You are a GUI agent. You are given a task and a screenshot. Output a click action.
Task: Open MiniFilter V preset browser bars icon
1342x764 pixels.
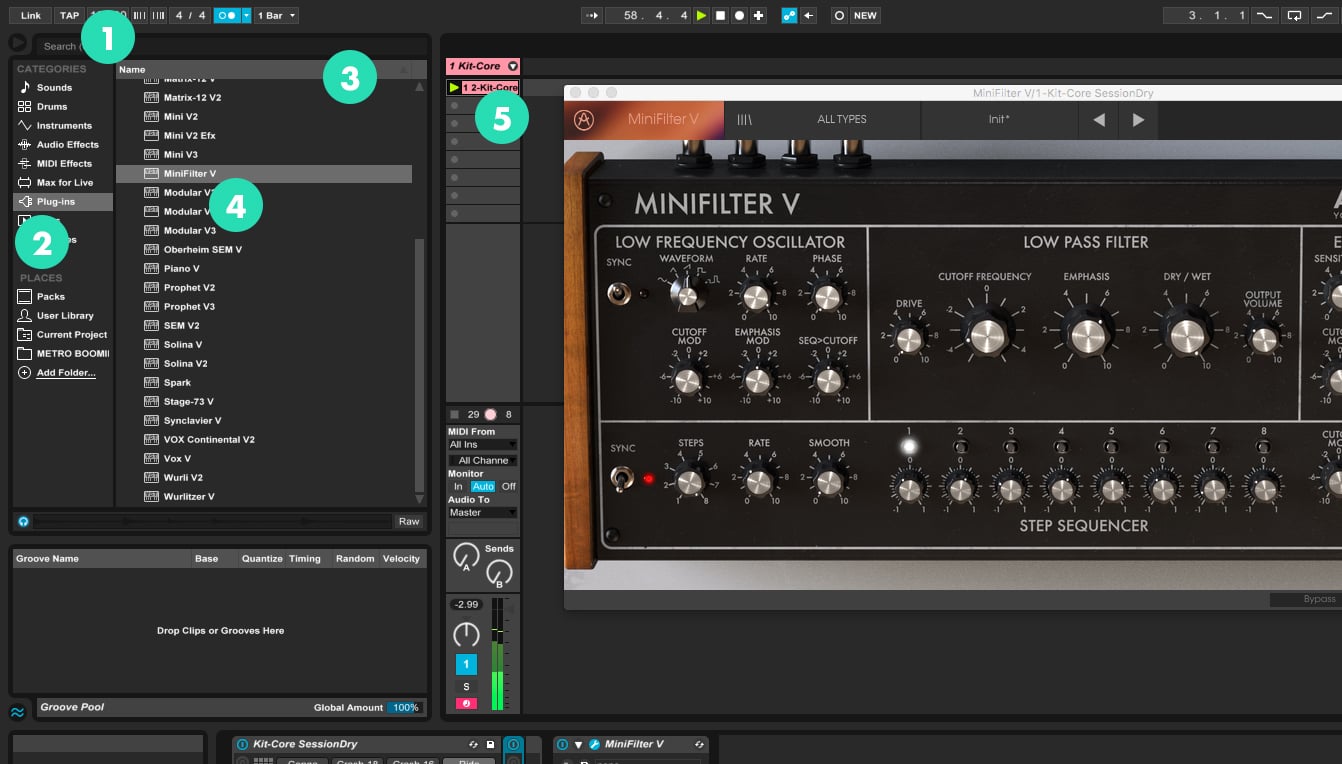745,119
